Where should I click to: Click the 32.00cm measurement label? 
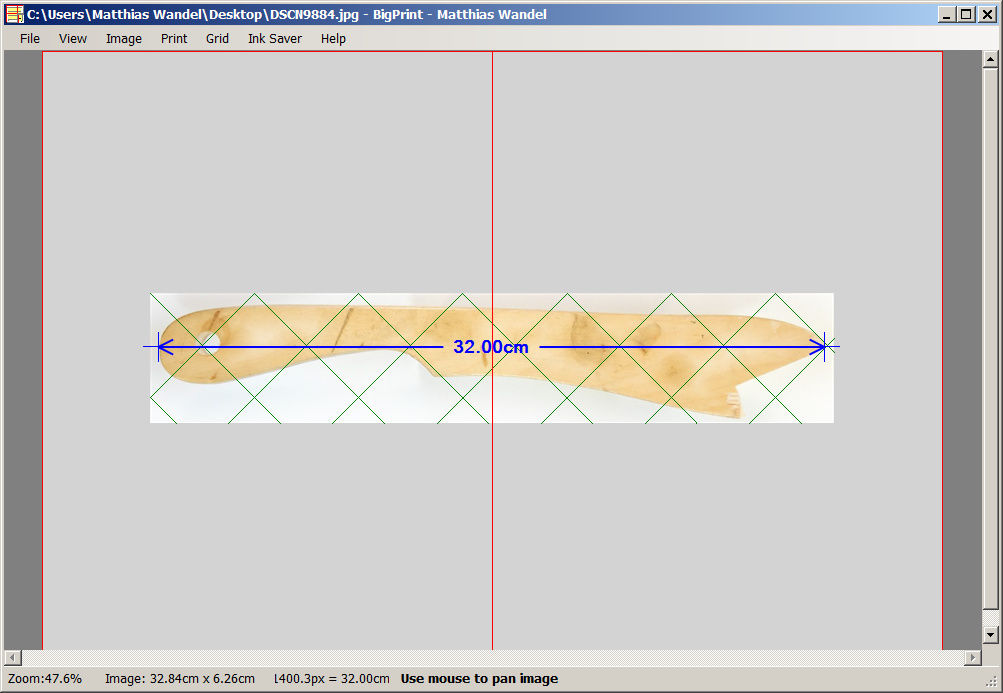tap(490, 348)
